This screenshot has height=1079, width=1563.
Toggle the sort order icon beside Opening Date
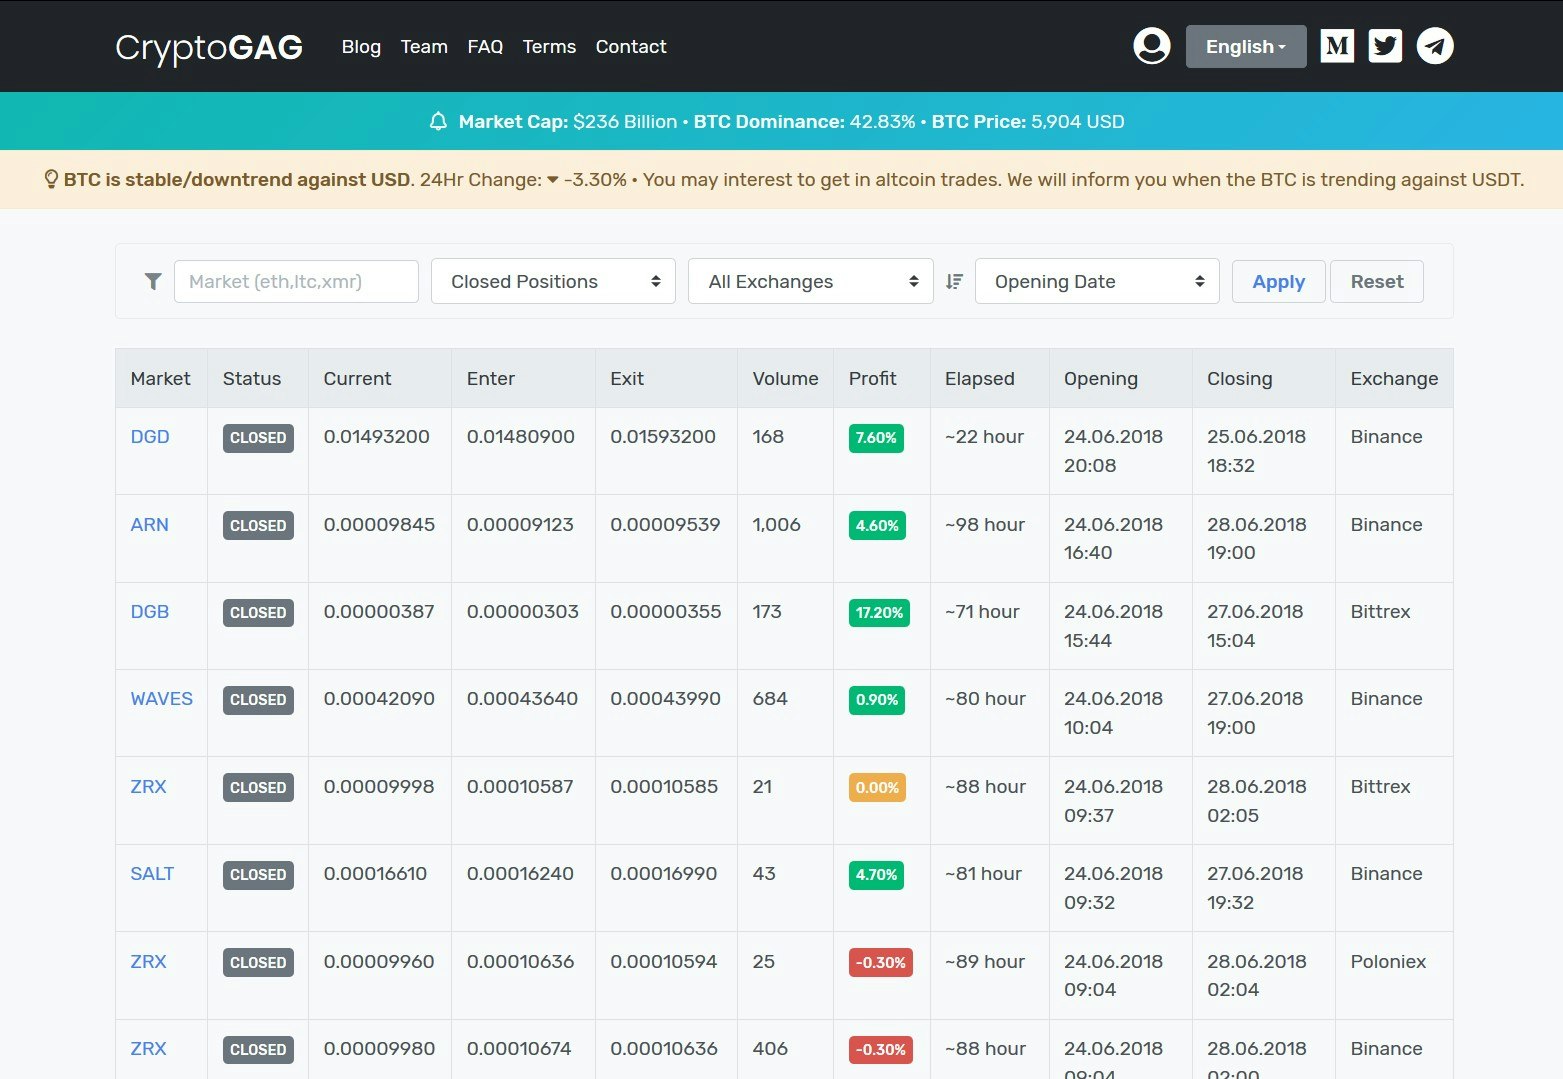tap(953, 281)
